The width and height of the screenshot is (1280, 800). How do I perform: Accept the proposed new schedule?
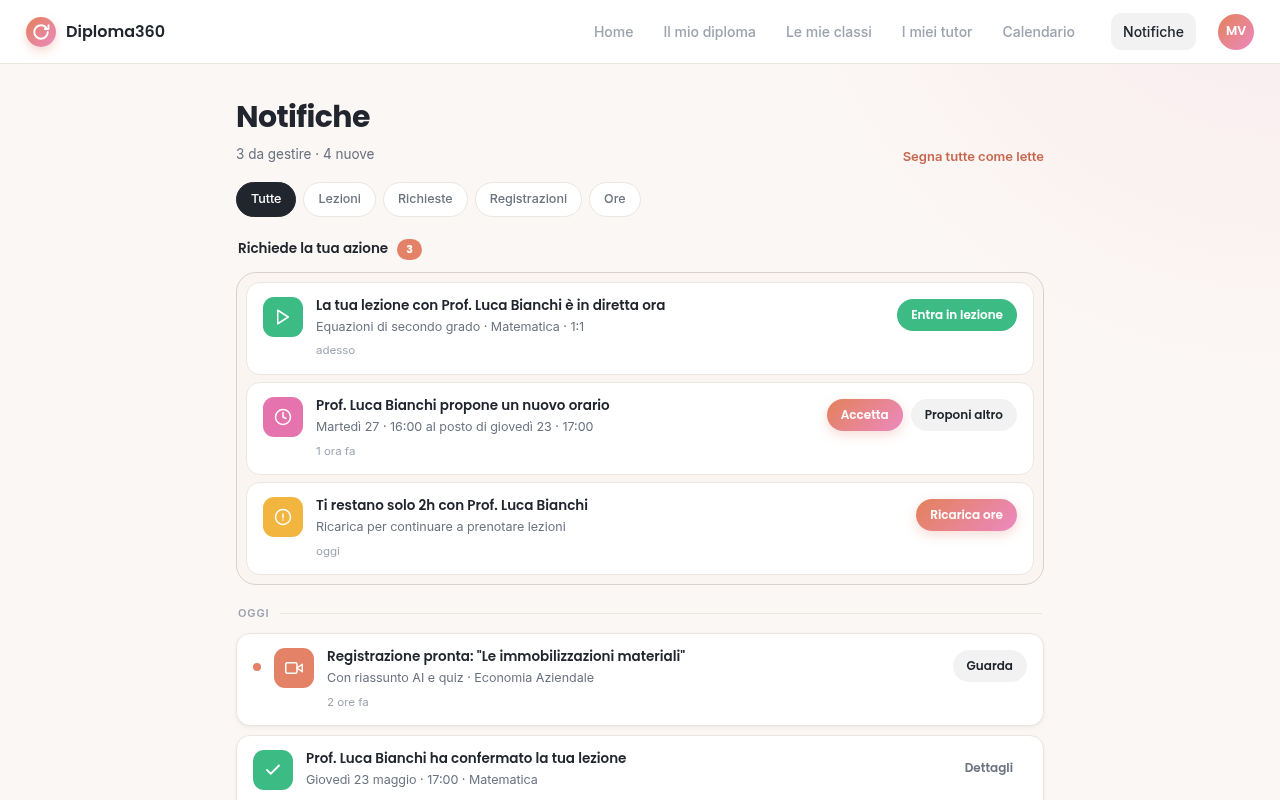(865, 415)
